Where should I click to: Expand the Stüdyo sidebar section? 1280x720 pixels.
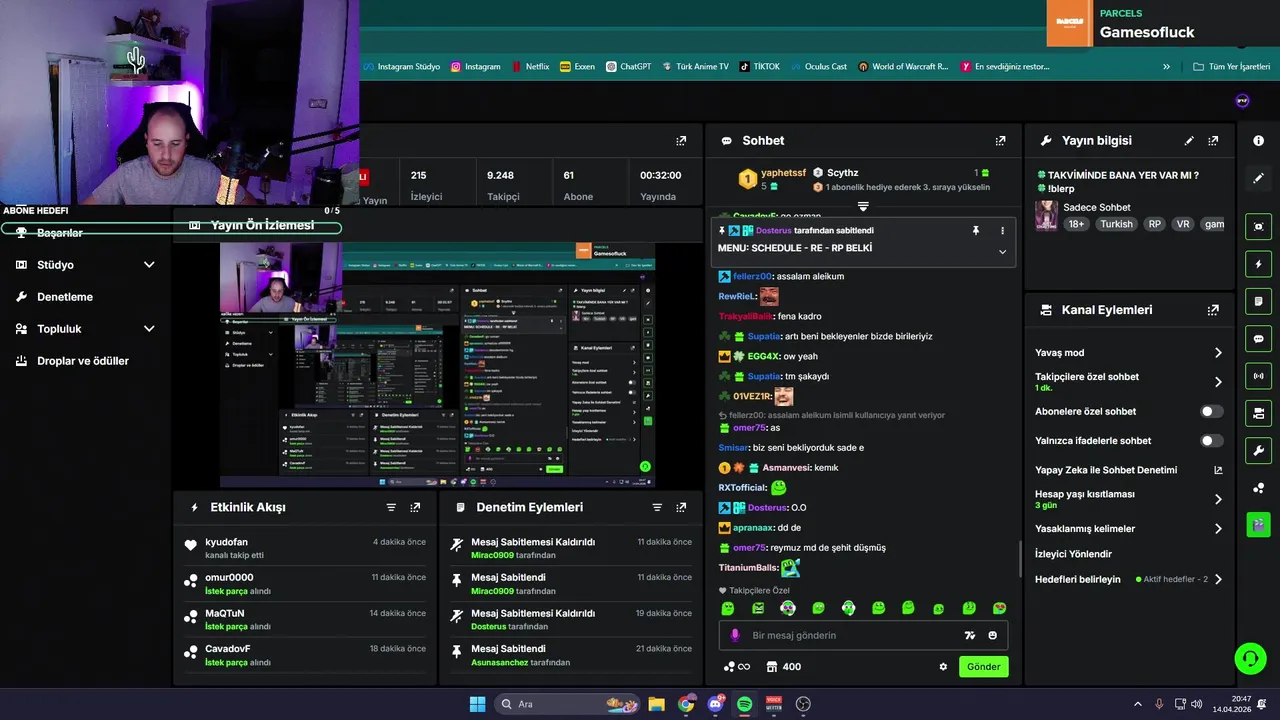click(x=149, y=265)
